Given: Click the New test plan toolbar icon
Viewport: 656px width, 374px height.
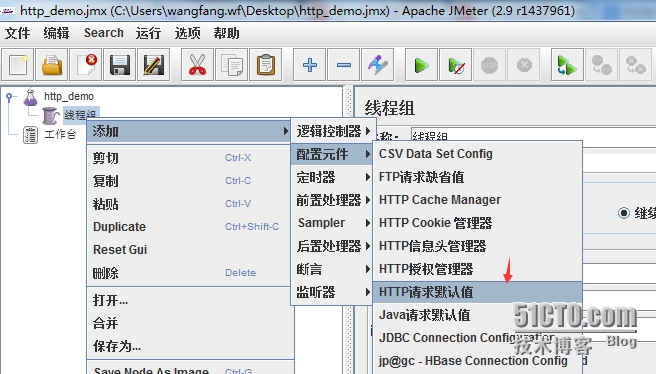Looking at the screenshot, I should click(x=18, y=65).
